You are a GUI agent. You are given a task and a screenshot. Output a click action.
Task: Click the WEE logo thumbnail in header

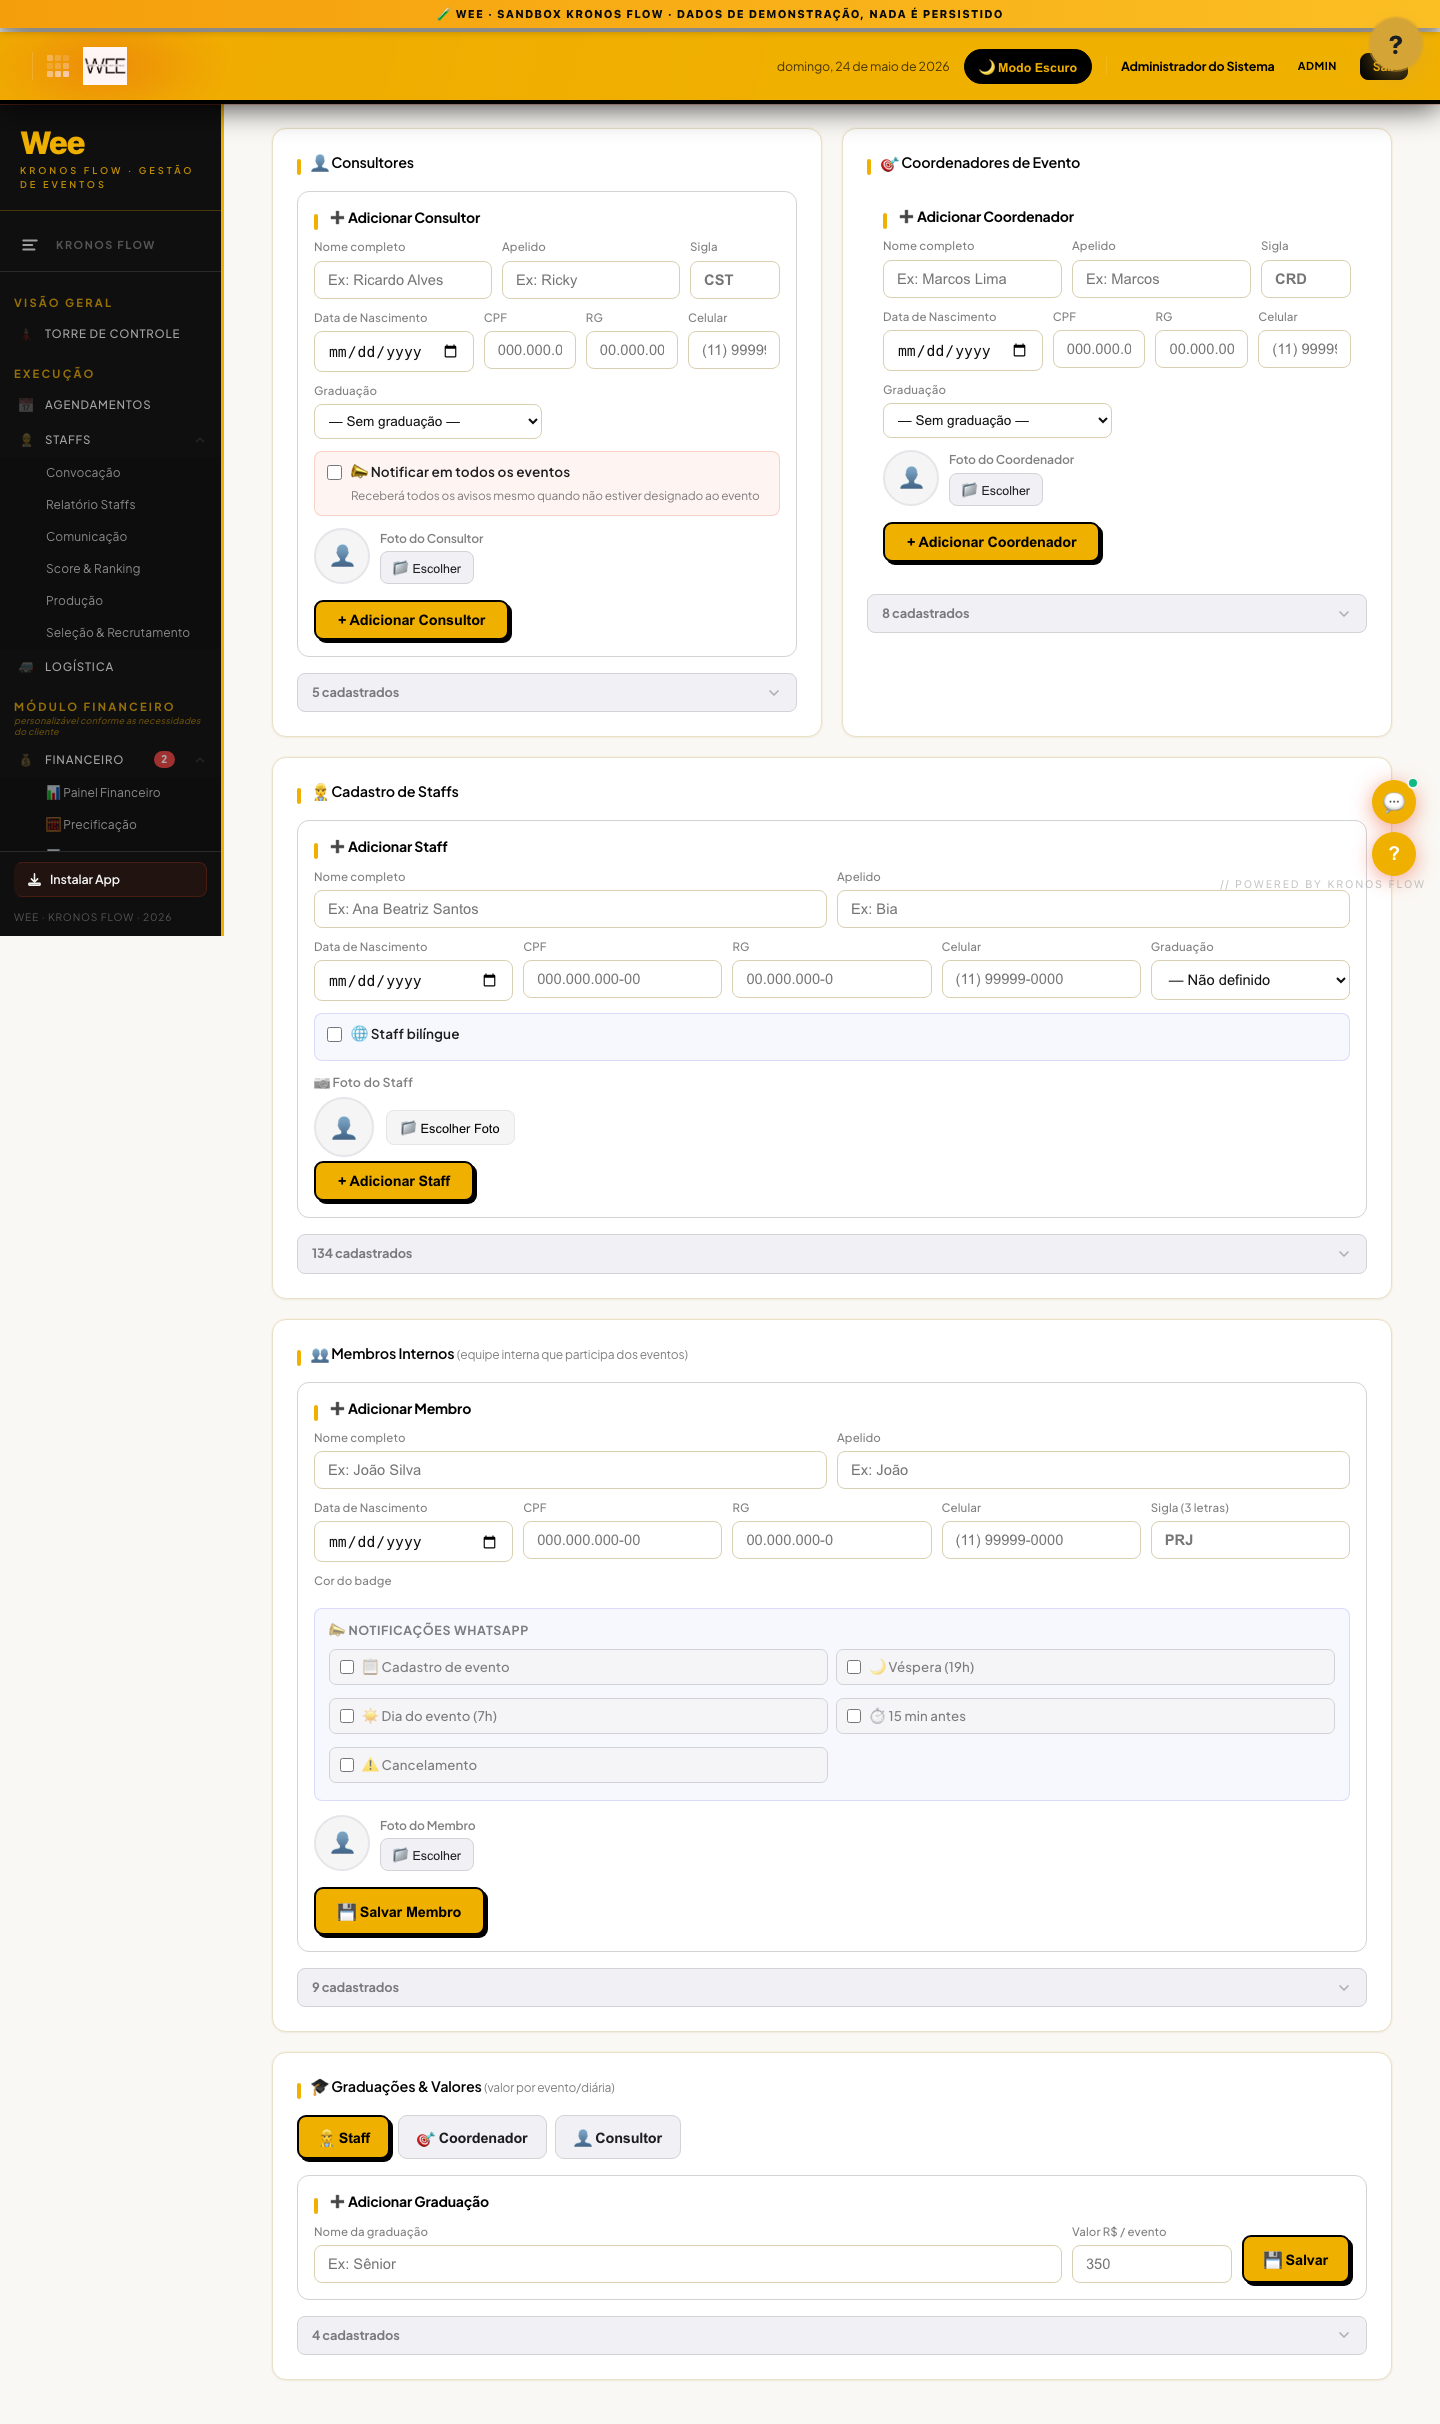pos(105,66)
